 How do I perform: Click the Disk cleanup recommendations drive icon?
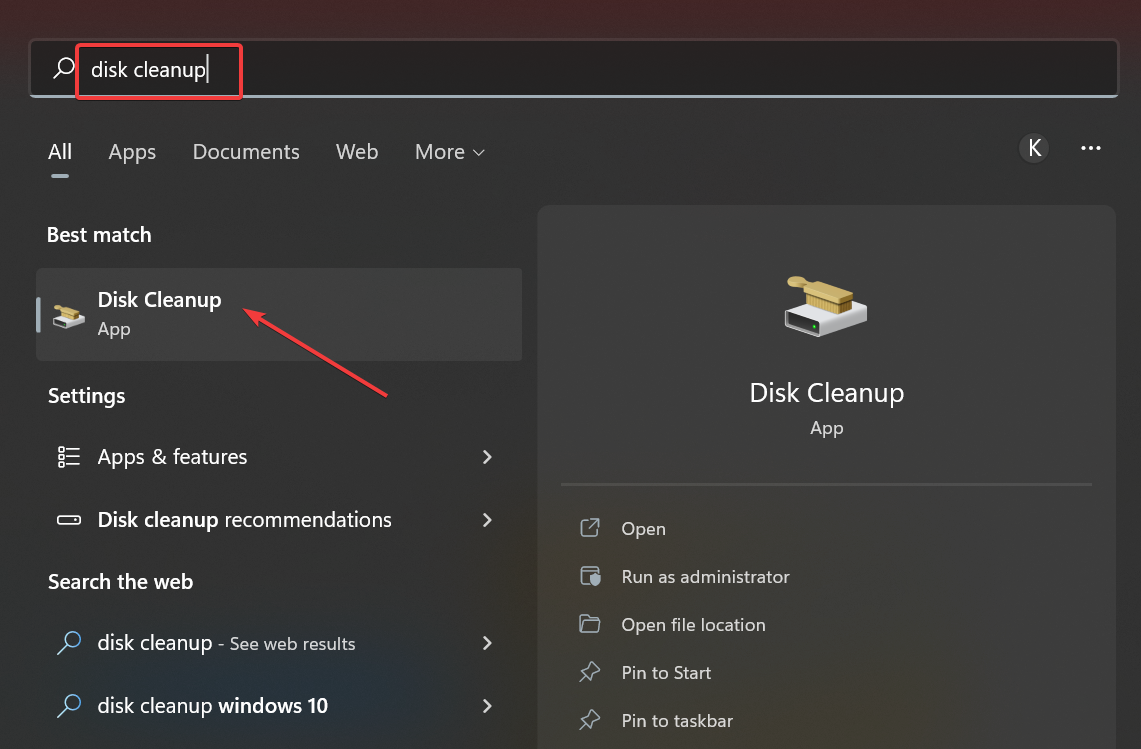click(x=69, y=520)
